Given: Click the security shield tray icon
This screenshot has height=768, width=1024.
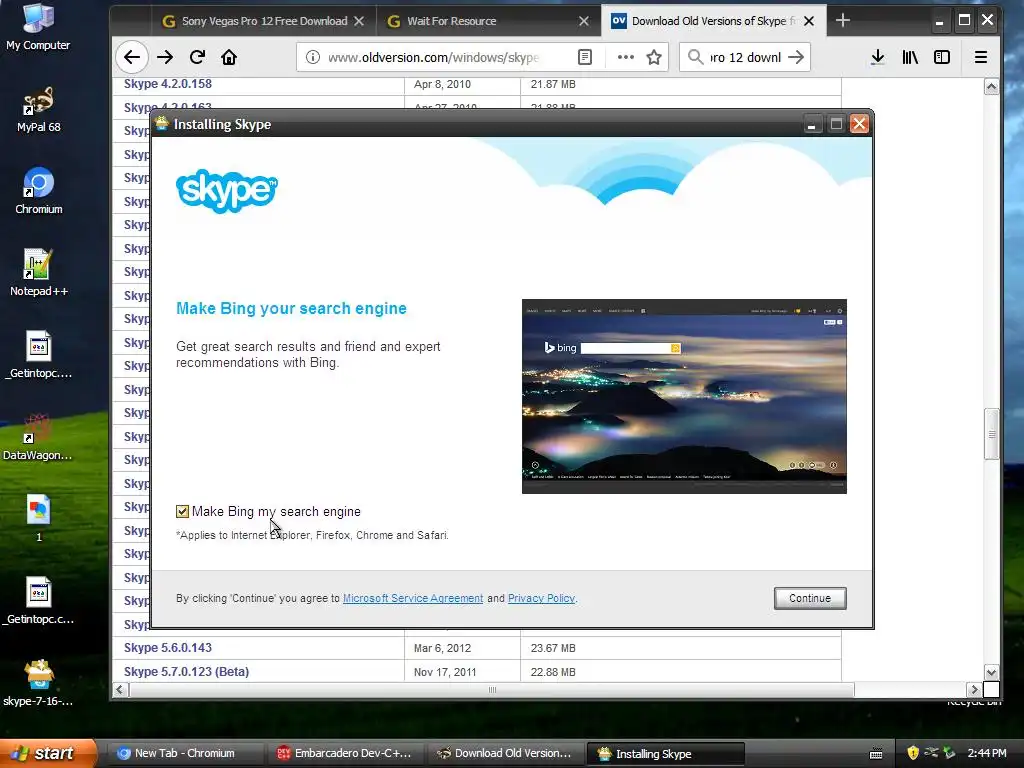Looking at the screenshot, I should pos(913,753).
